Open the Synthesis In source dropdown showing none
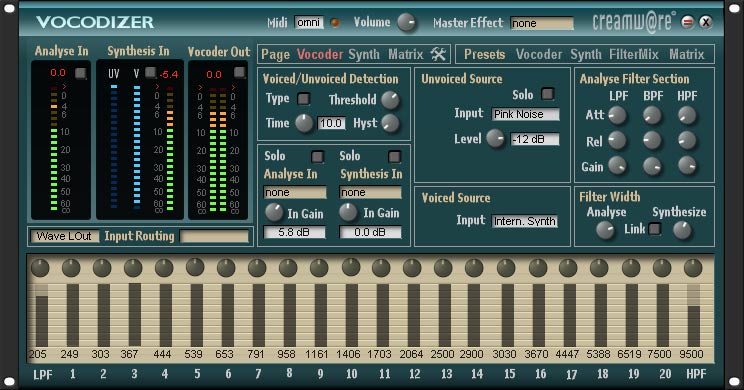The image size is (744, 390). click(370, 192)
